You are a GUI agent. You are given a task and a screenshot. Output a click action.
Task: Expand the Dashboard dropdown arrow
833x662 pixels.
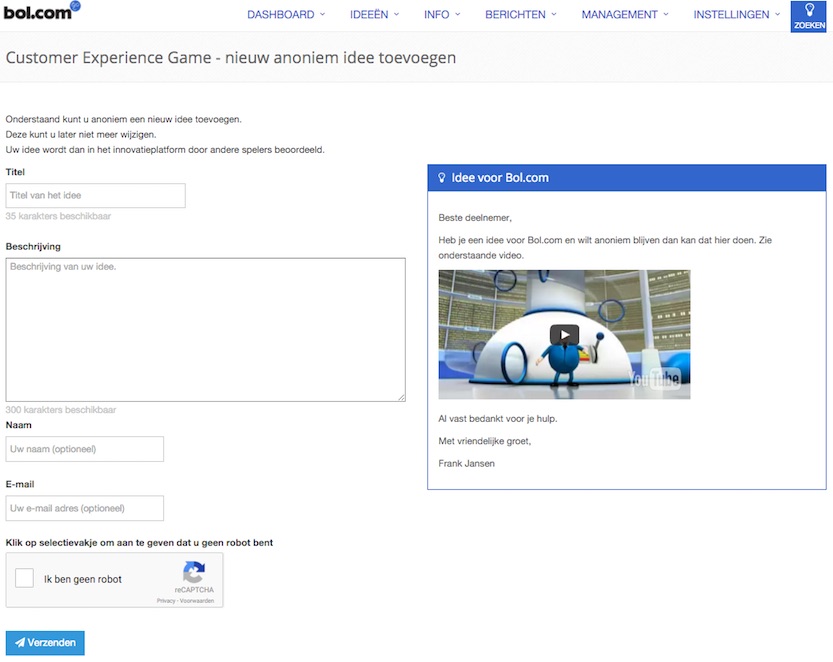322,14
